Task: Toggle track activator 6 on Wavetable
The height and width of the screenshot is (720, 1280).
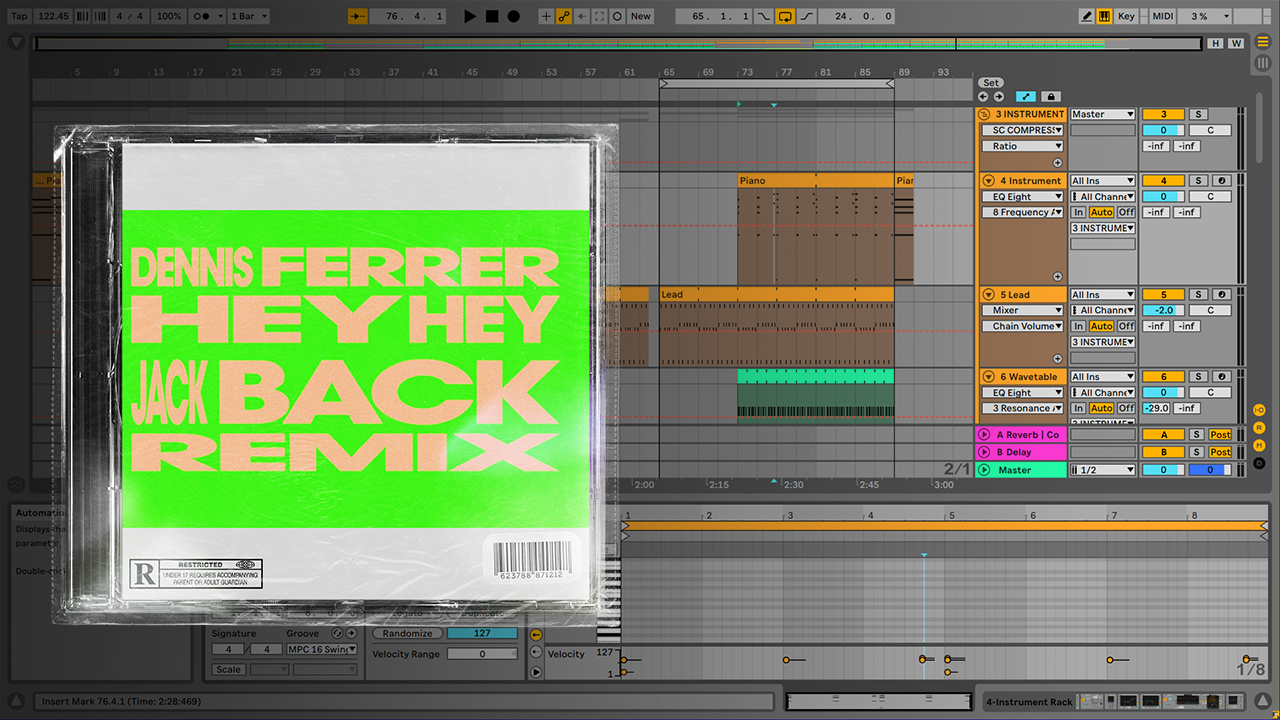Action: pos(1164,377)
